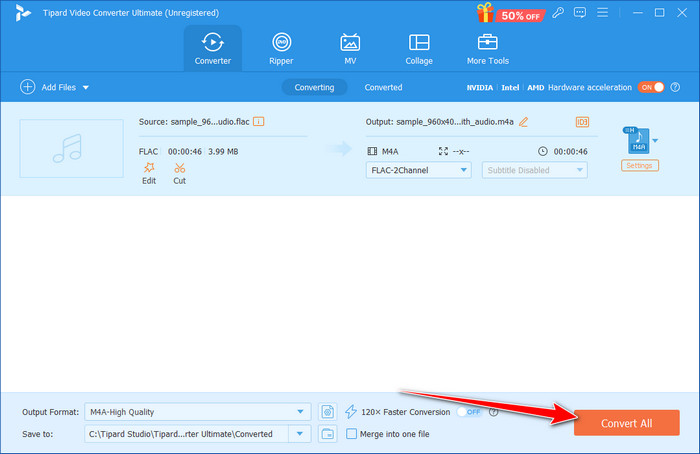Switch to the Collage tab
The image size is (700, 454).
[x=419, y=48]
